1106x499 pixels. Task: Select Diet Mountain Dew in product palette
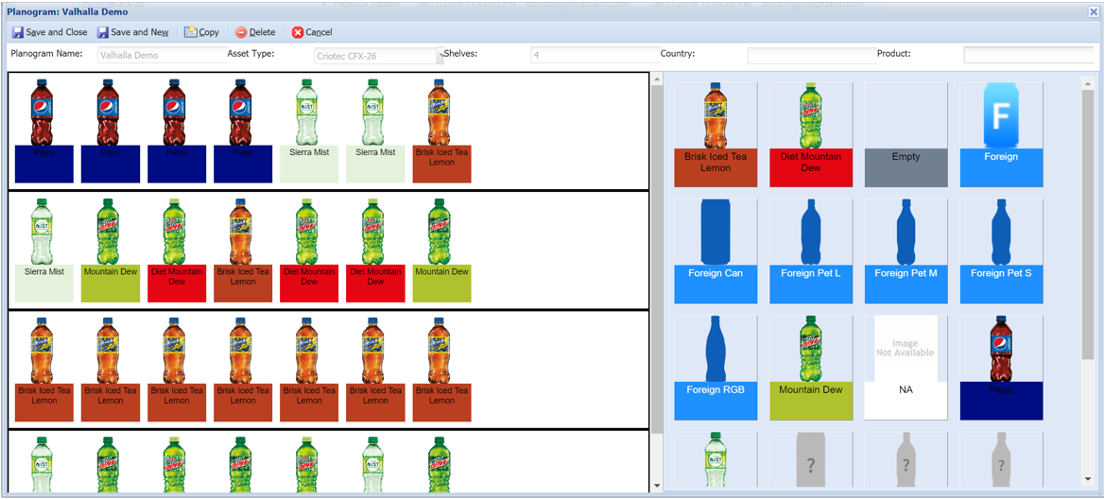(810, 134)
